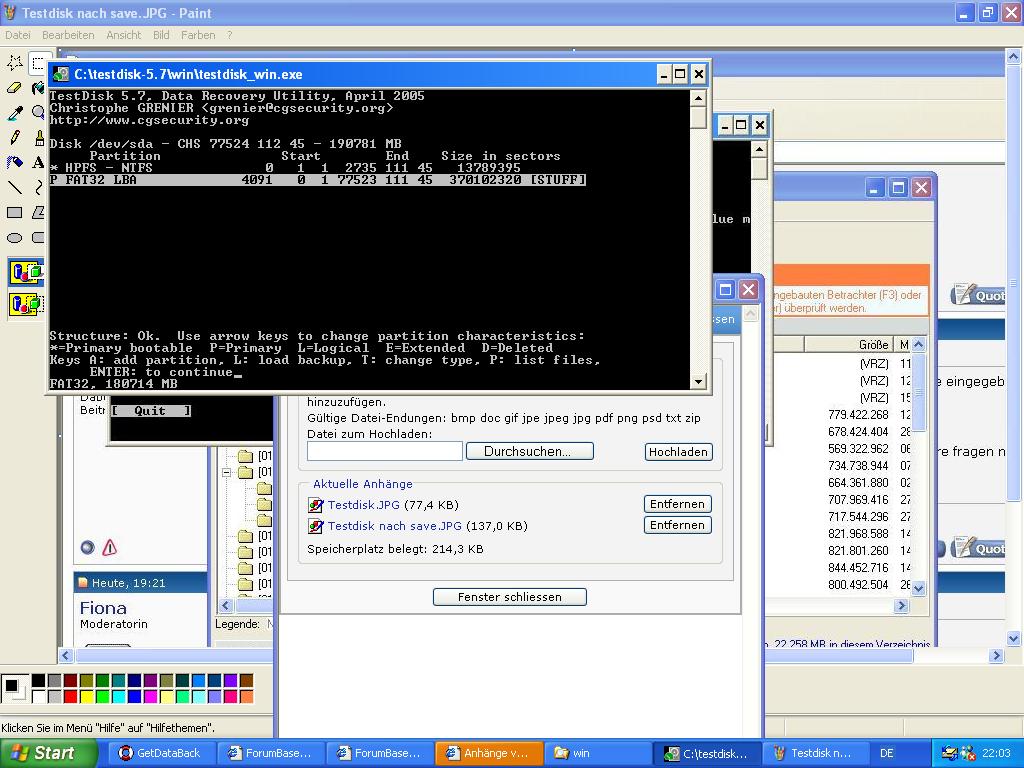
Task: Select the Pick Color eyedropper tool
Action: pos(14,113)
